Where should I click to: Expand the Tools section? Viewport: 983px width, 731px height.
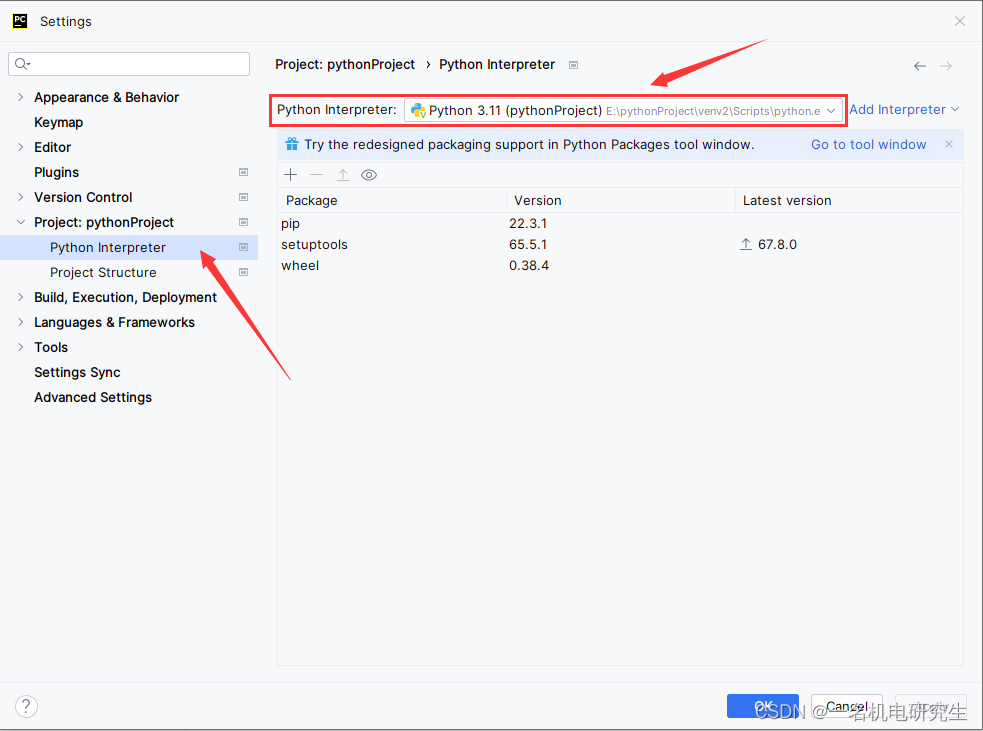21,347
